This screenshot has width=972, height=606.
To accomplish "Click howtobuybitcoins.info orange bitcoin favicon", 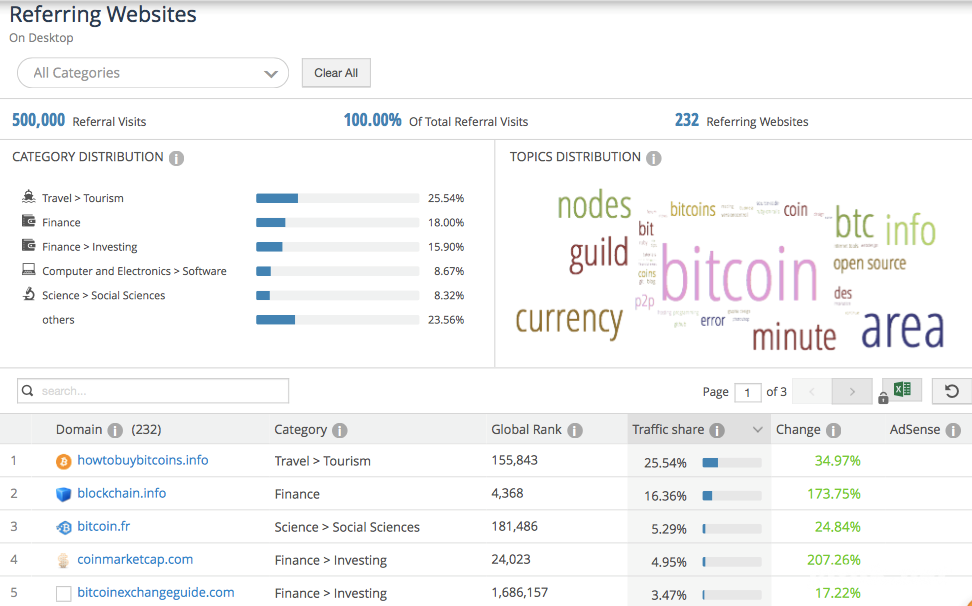I will tap(63, 462).
